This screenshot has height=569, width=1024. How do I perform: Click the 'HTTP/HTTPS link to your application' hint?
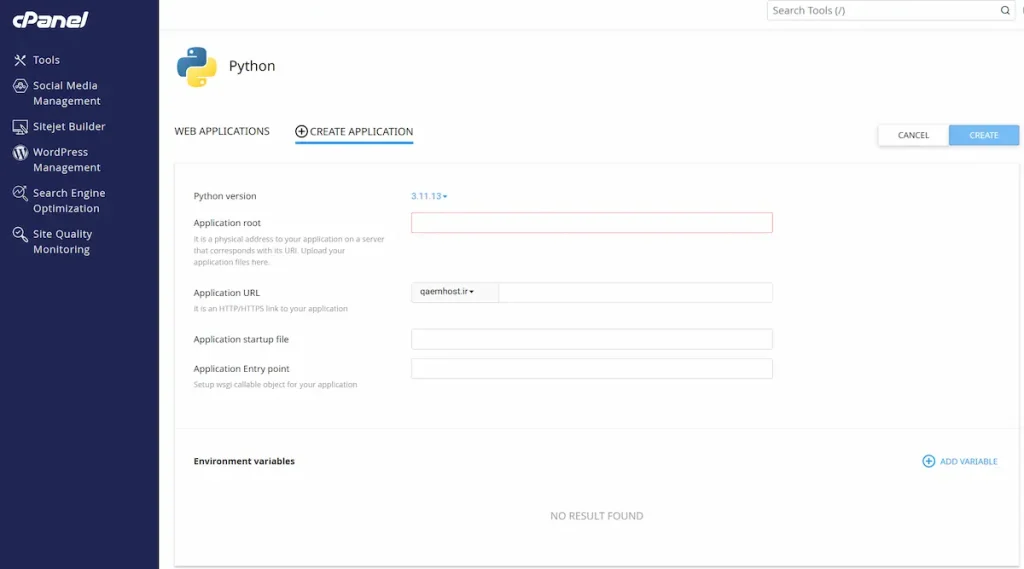click(270, 309)
